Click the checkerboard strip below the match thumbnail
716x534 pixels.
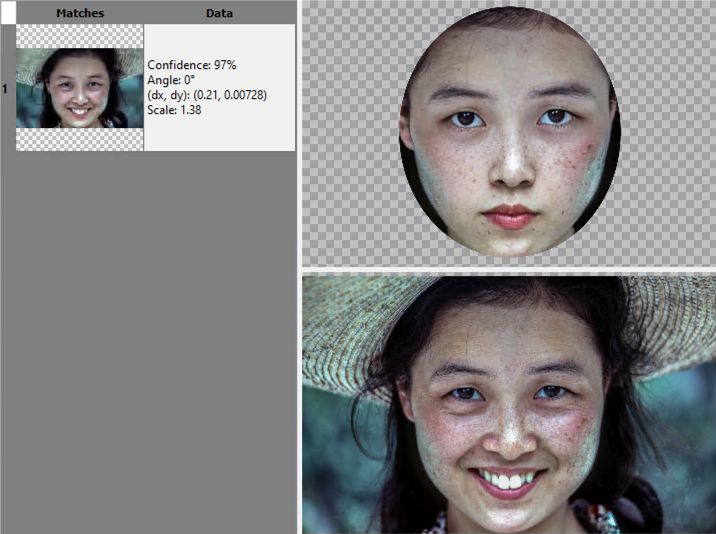point(79,139)
